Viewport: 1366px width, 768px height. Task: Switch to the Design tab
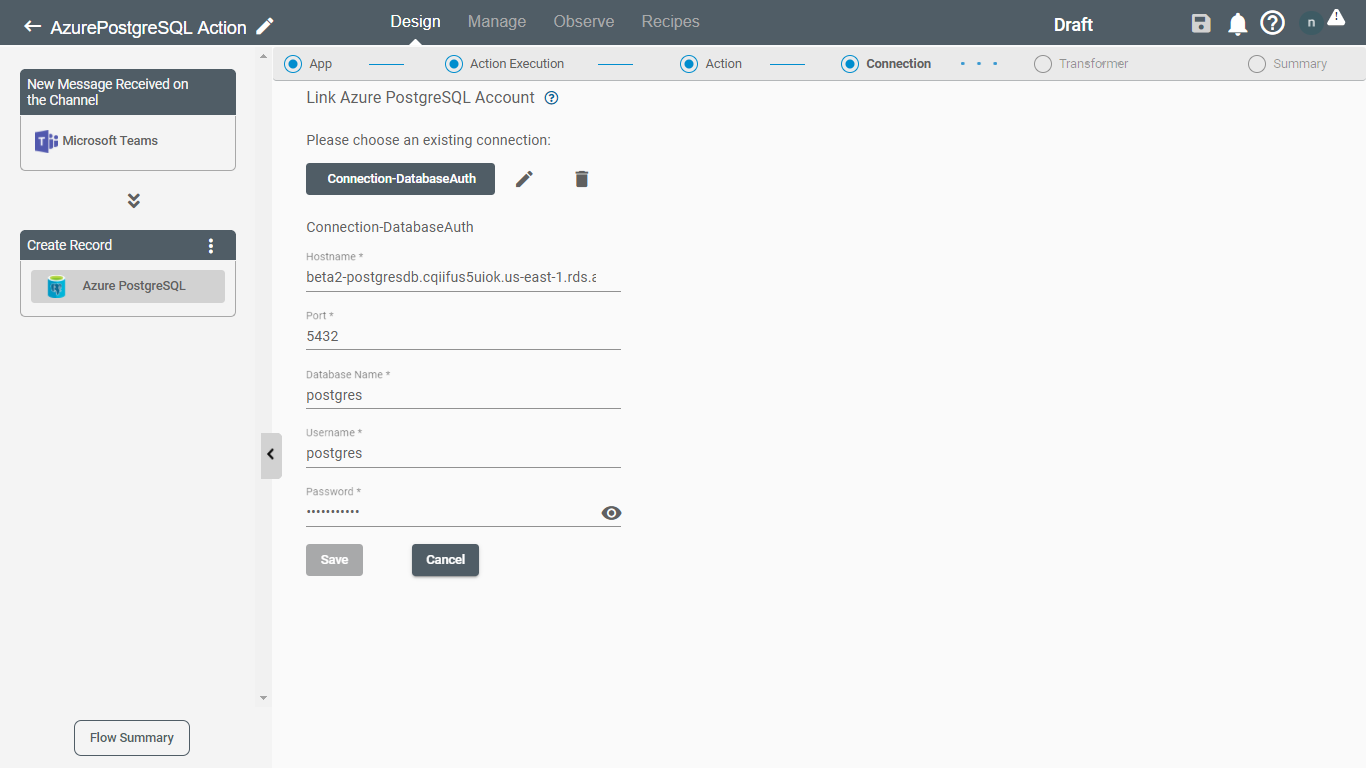[x=415, y=22]
